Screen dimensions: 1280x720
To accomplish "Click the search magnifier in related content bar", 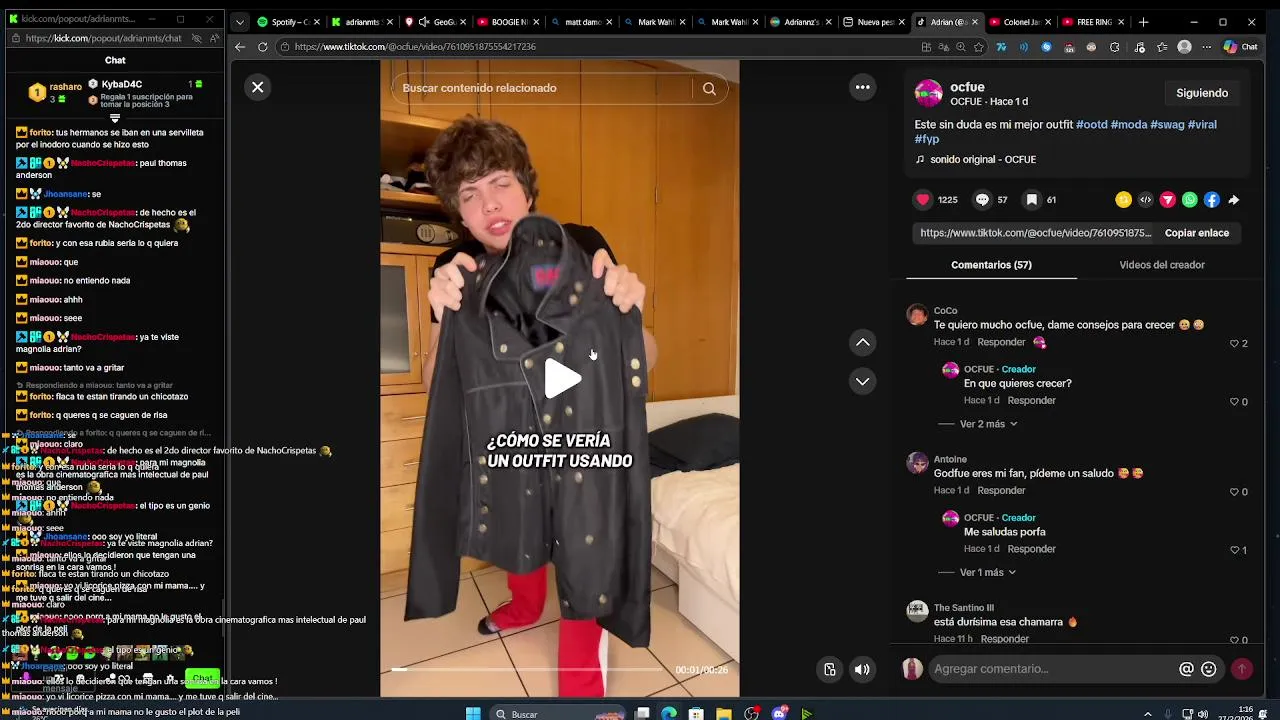I will [x=709, y=88].
